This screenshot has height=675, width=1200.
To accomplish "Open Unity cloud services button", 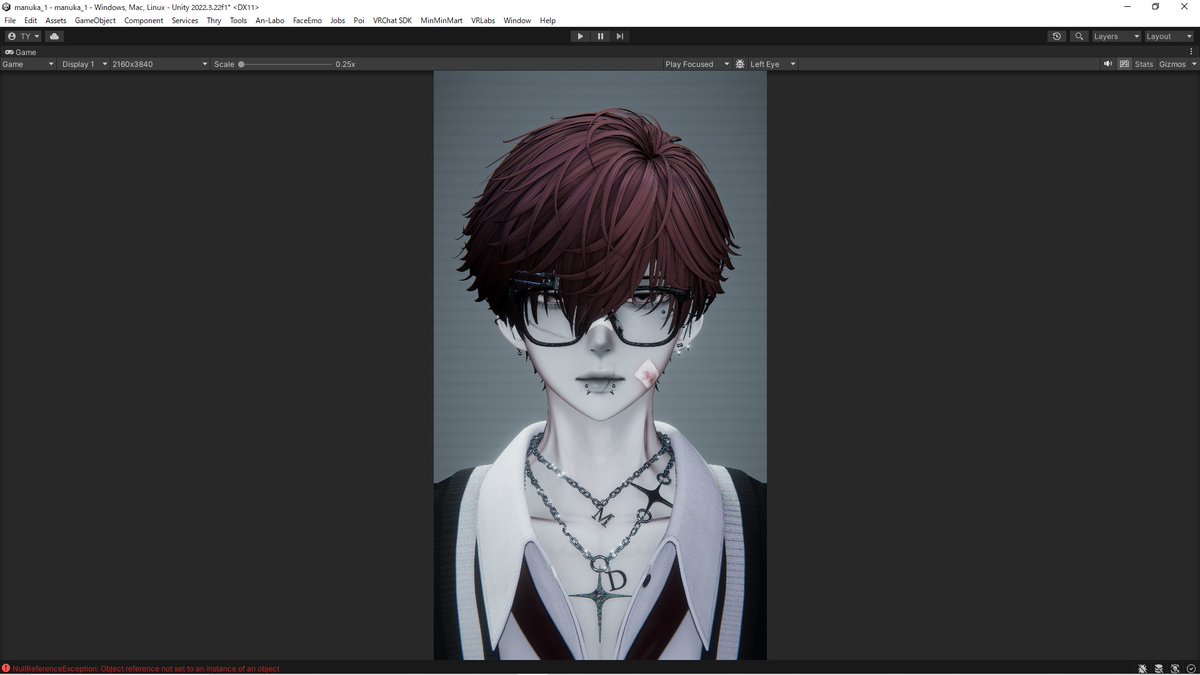I will pyautogui.click(x=55, y=36).
